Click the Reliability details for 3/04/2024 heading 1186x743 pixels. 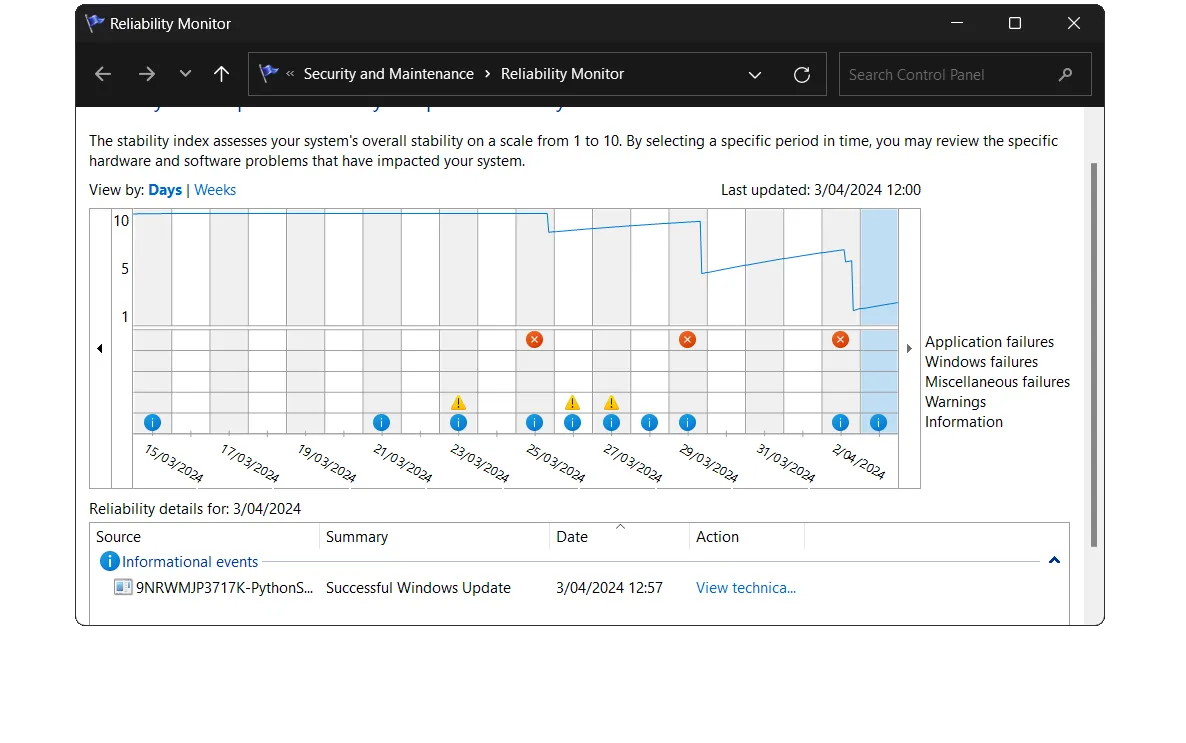pos(195,509)
